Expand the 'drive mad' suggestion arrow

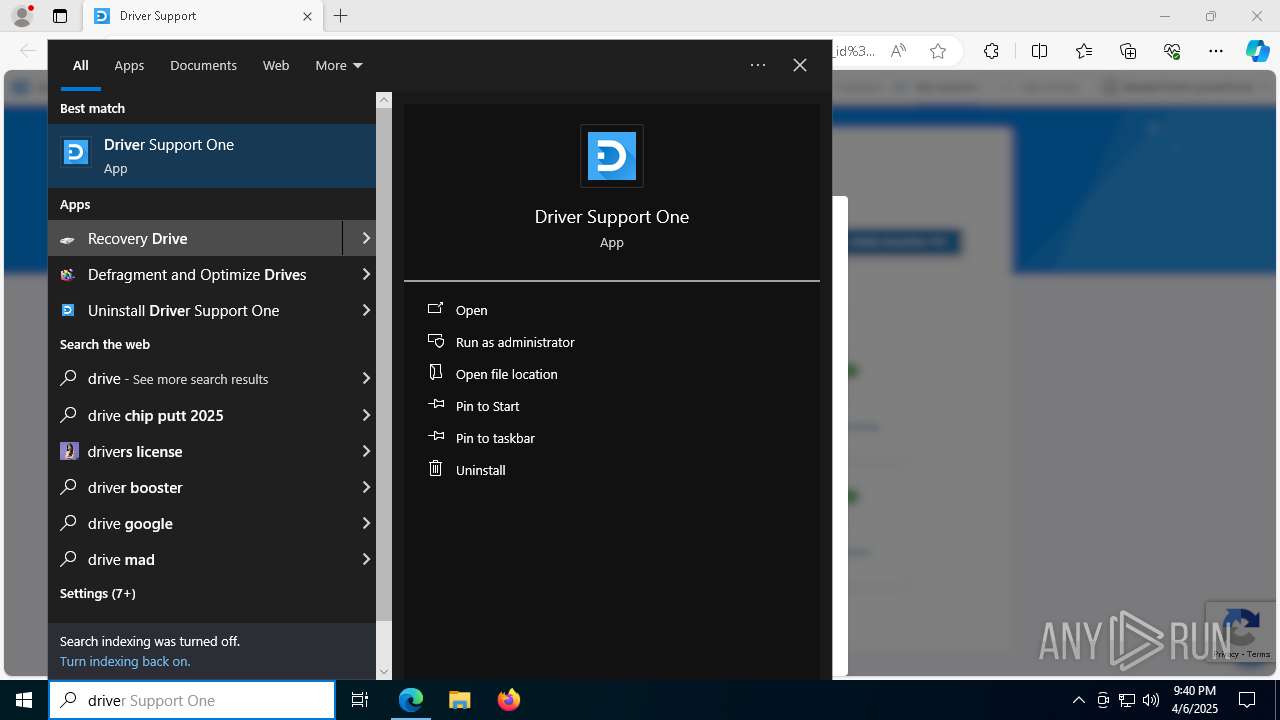click(366, 559)
